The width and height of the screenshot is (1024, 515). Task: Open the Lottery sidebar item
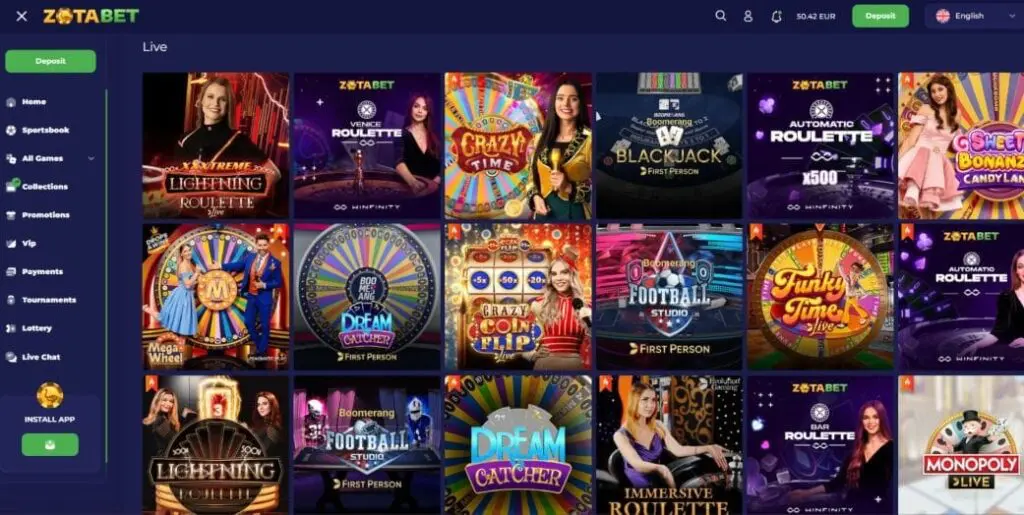point(37,328)
